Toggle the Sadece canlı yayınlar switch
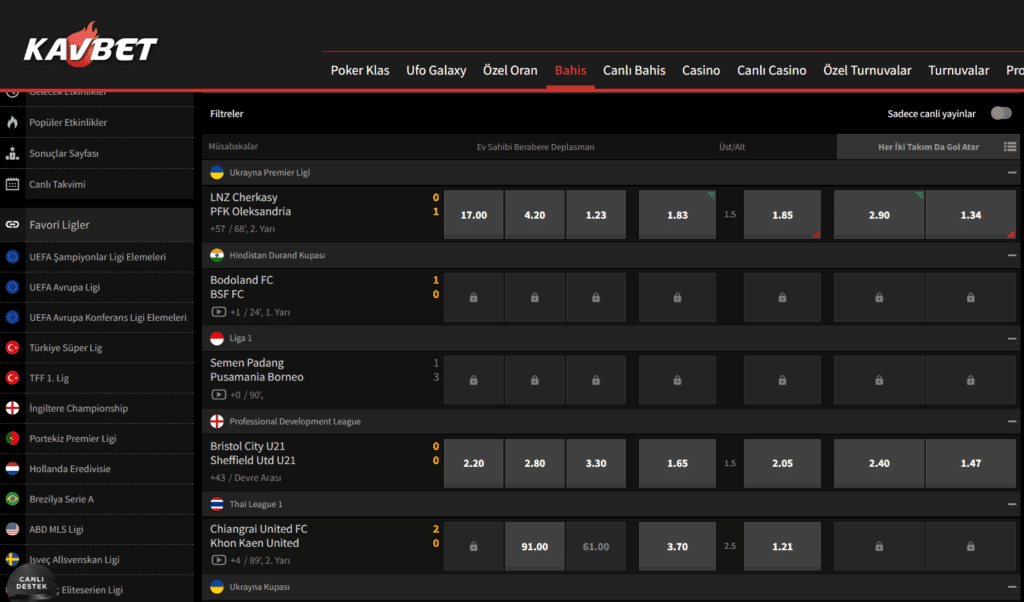Image resolution: width=1024 pixels, height=602 pixels. point(1000,114)
